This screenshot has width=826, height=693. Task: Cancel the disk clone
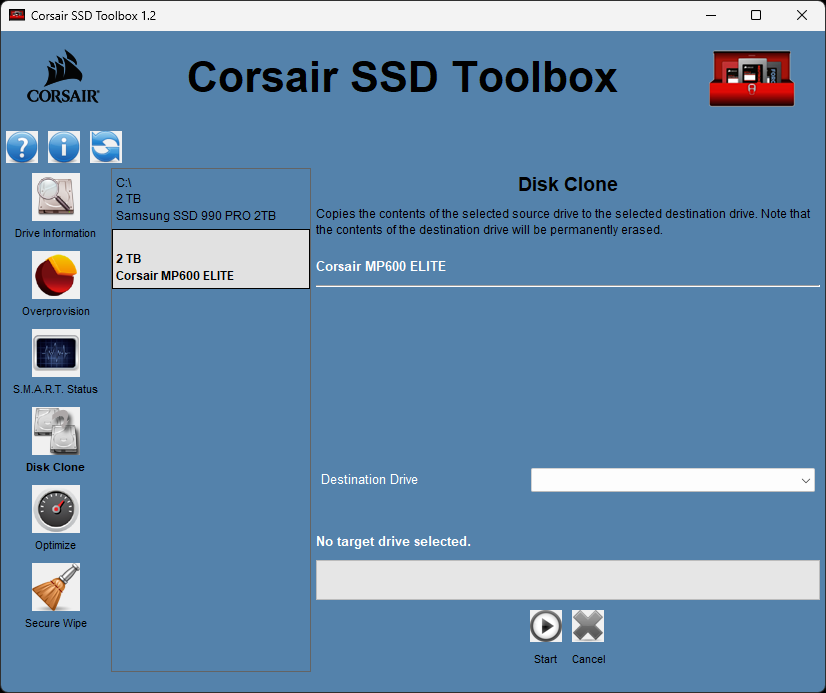pyautogui.click(x=588, y=626)
